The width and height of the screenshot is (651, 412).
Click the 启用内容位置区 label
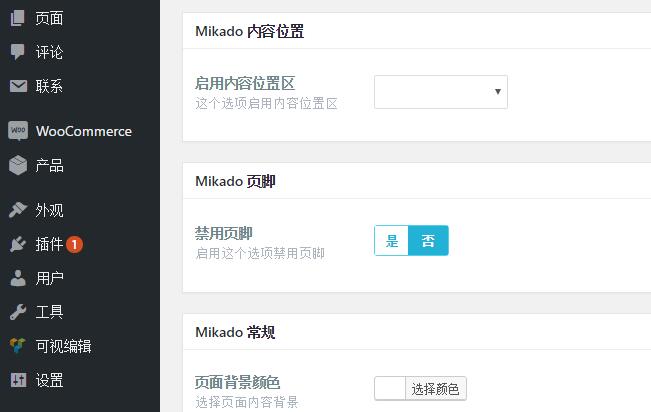pos(245,83)
